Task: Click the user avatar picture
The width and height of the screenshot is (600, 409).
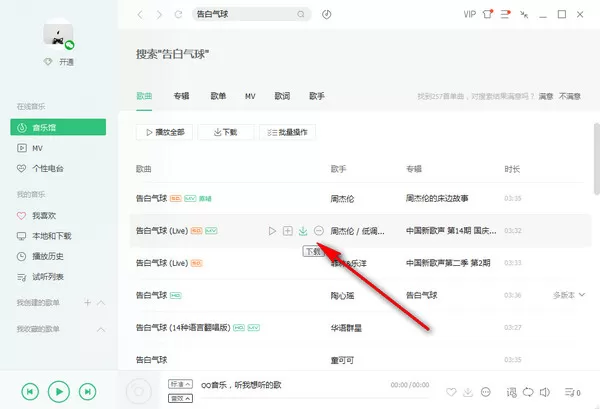Action: pyautogui.click(x=58, y=34)
